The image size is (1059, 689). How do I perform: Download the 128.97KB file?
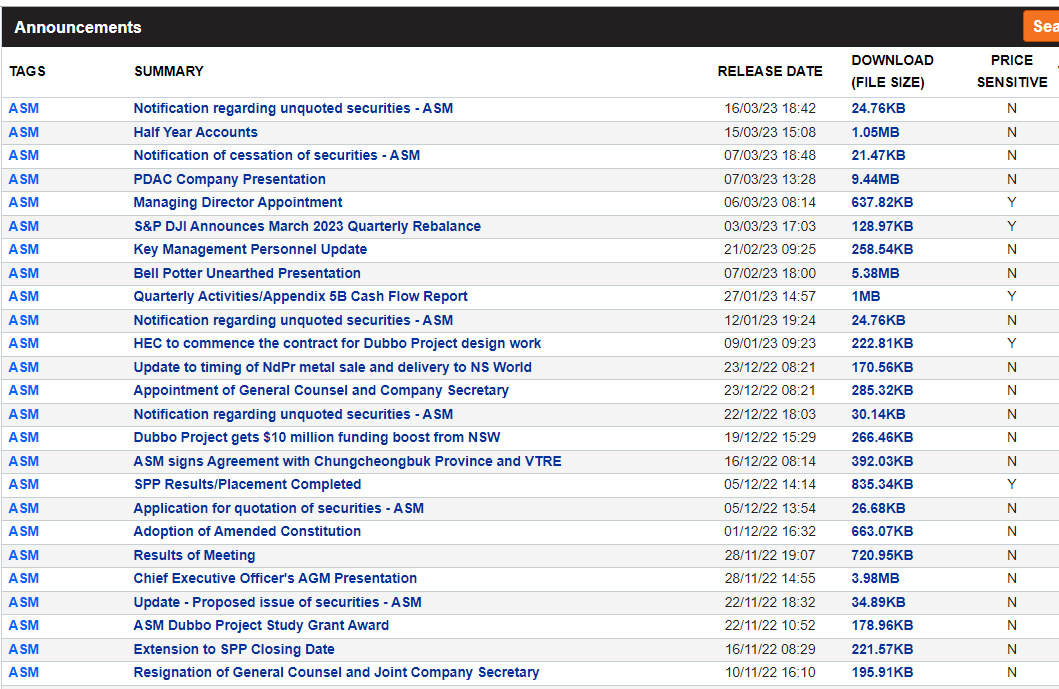coord(882,226)
